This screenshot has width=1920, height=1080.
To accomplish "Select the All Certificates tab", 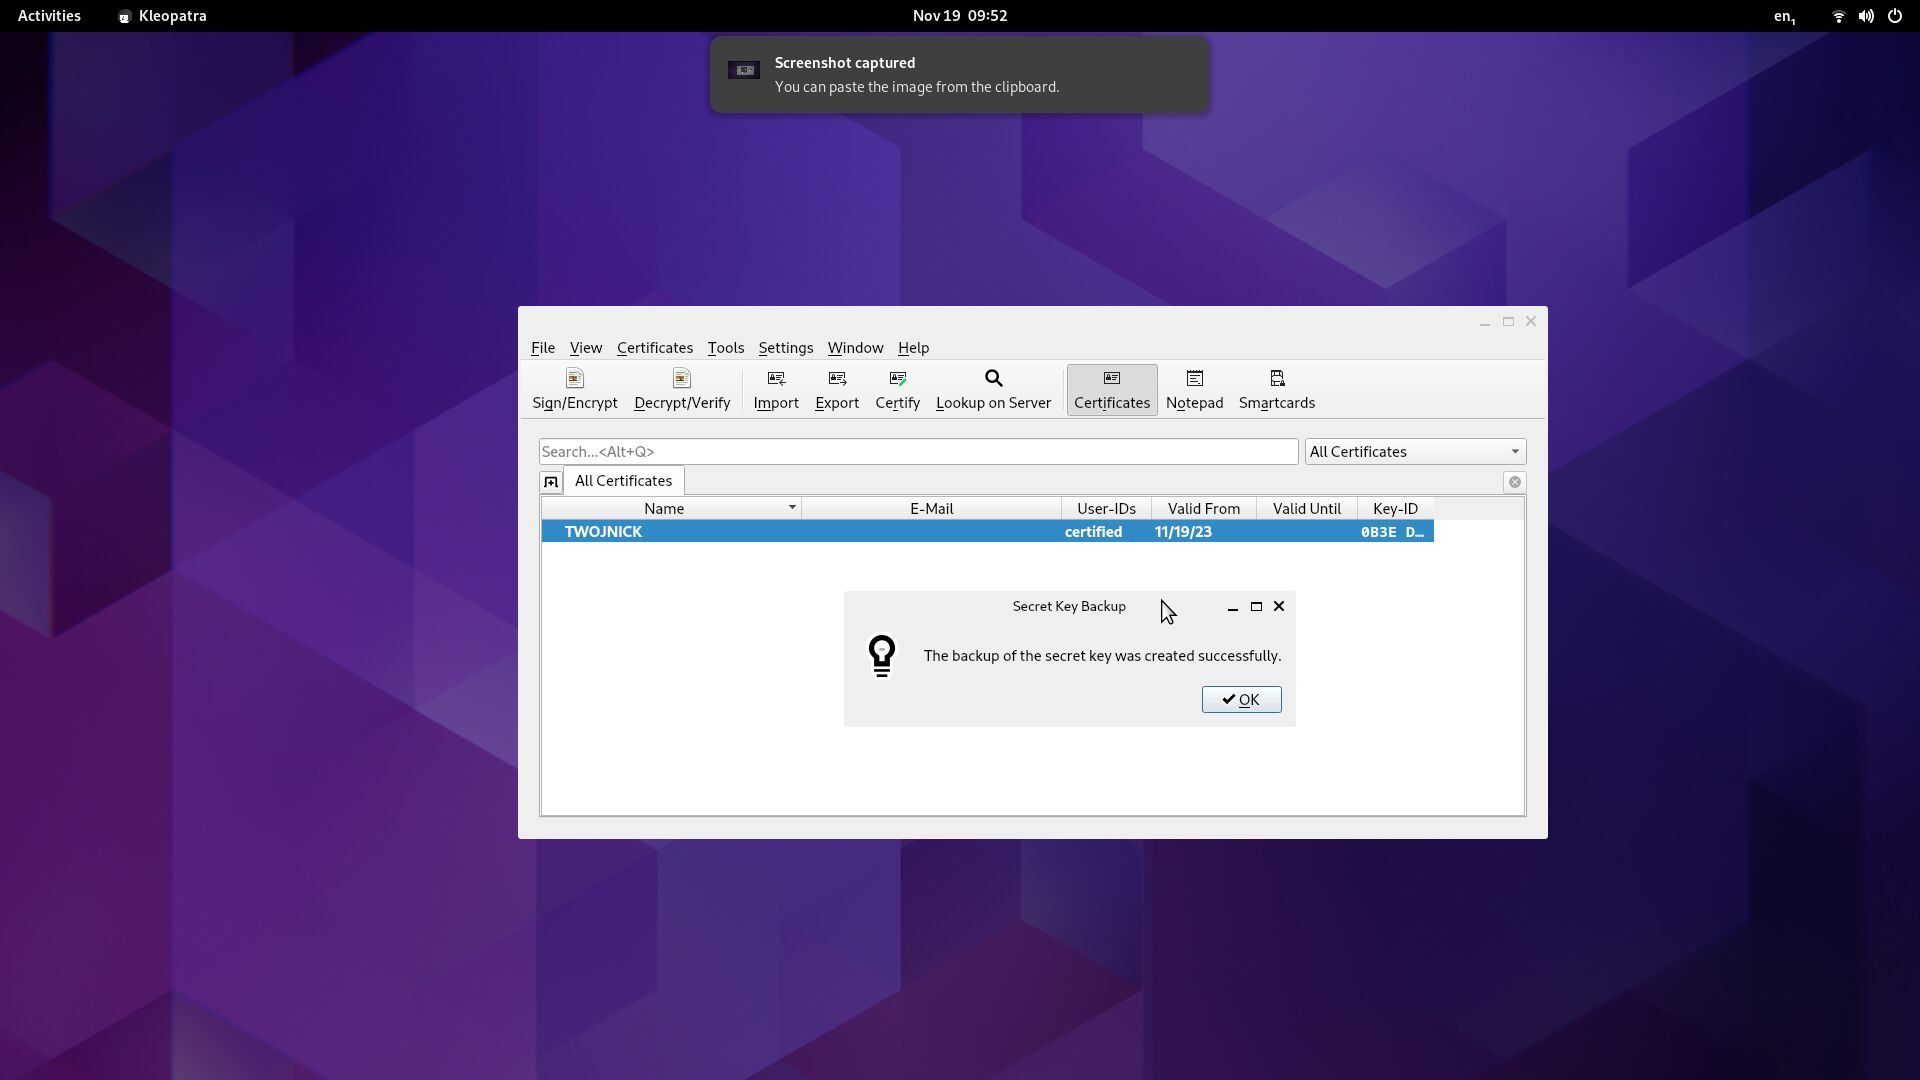I will (623, 481).
